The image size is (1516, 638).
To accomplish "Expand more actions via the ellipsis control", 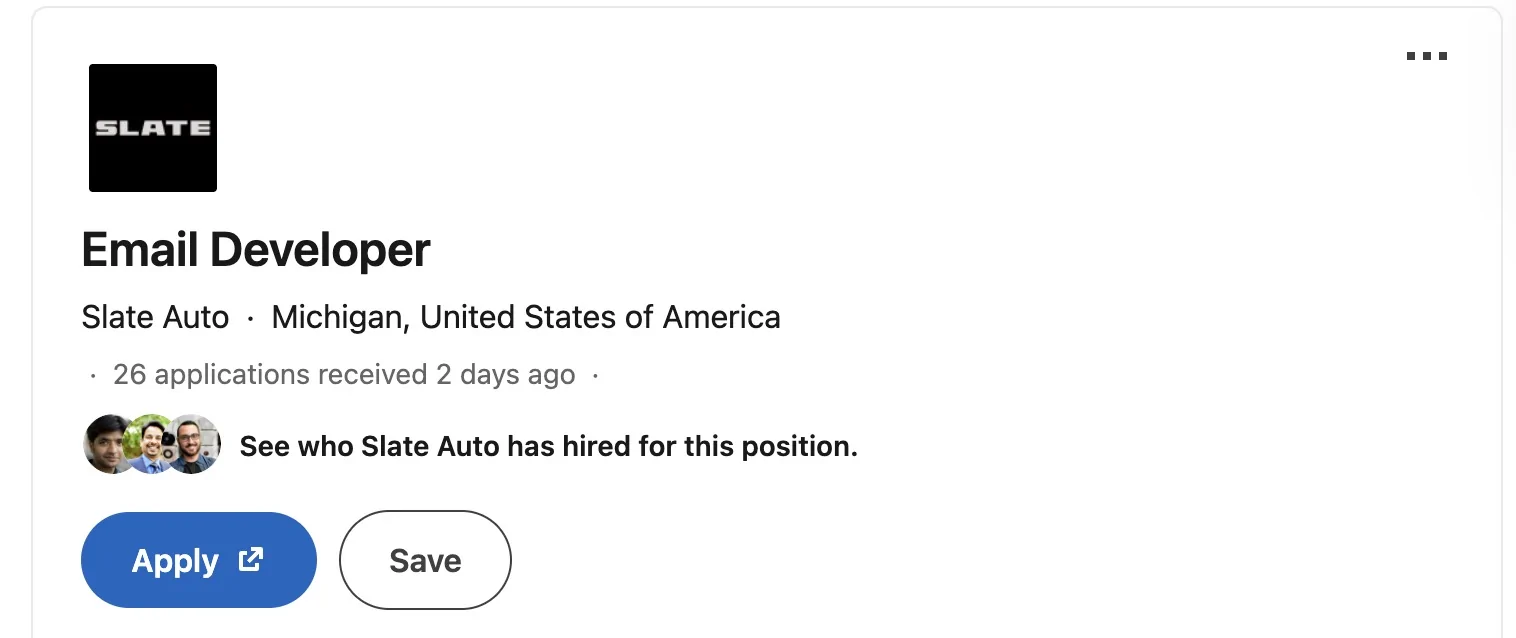I will [1426, 56].
